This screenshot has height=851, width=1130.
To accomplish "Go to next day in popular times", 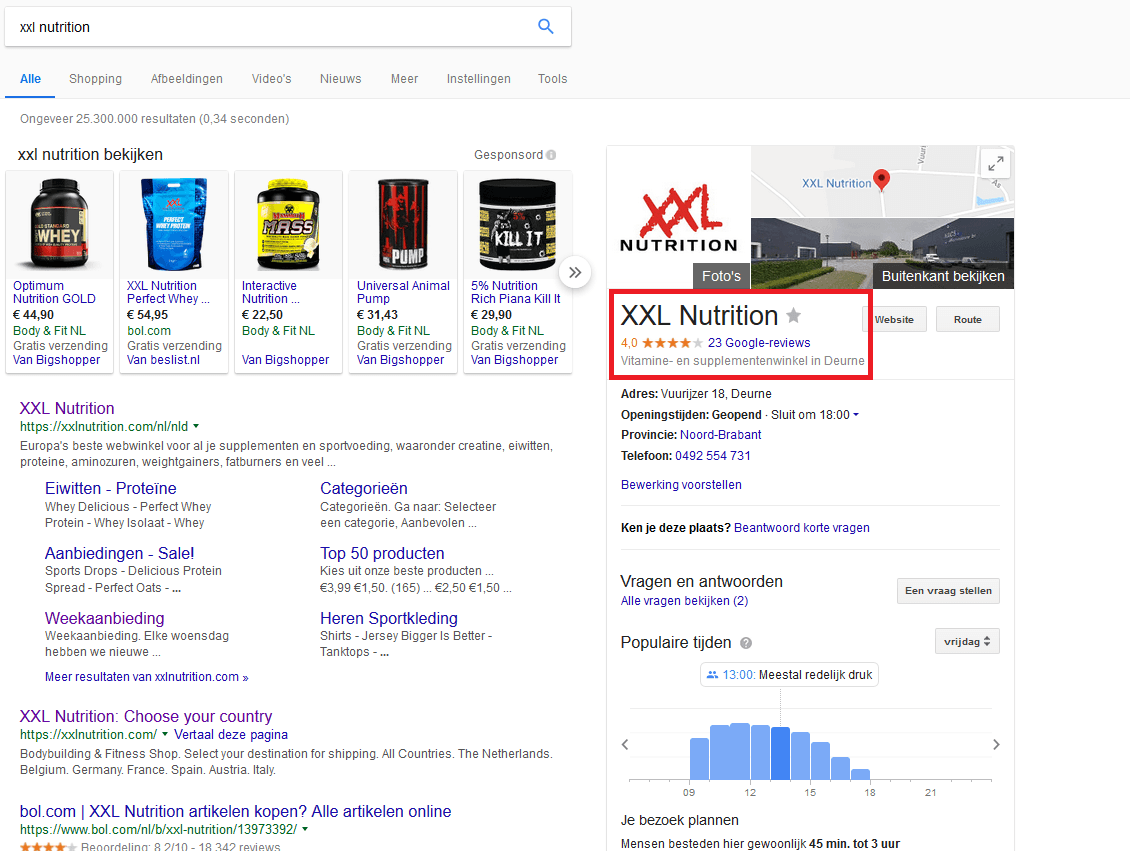I will click(x=996, y=744).
